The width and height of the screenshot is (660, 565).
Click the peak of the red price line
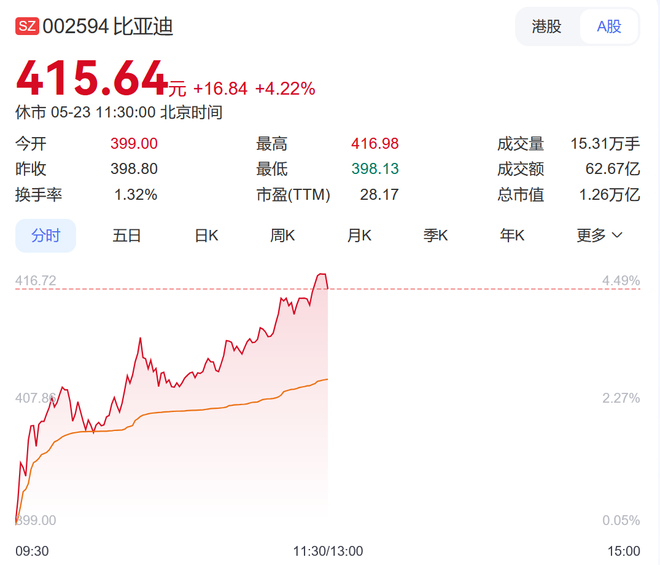(322, 274)
